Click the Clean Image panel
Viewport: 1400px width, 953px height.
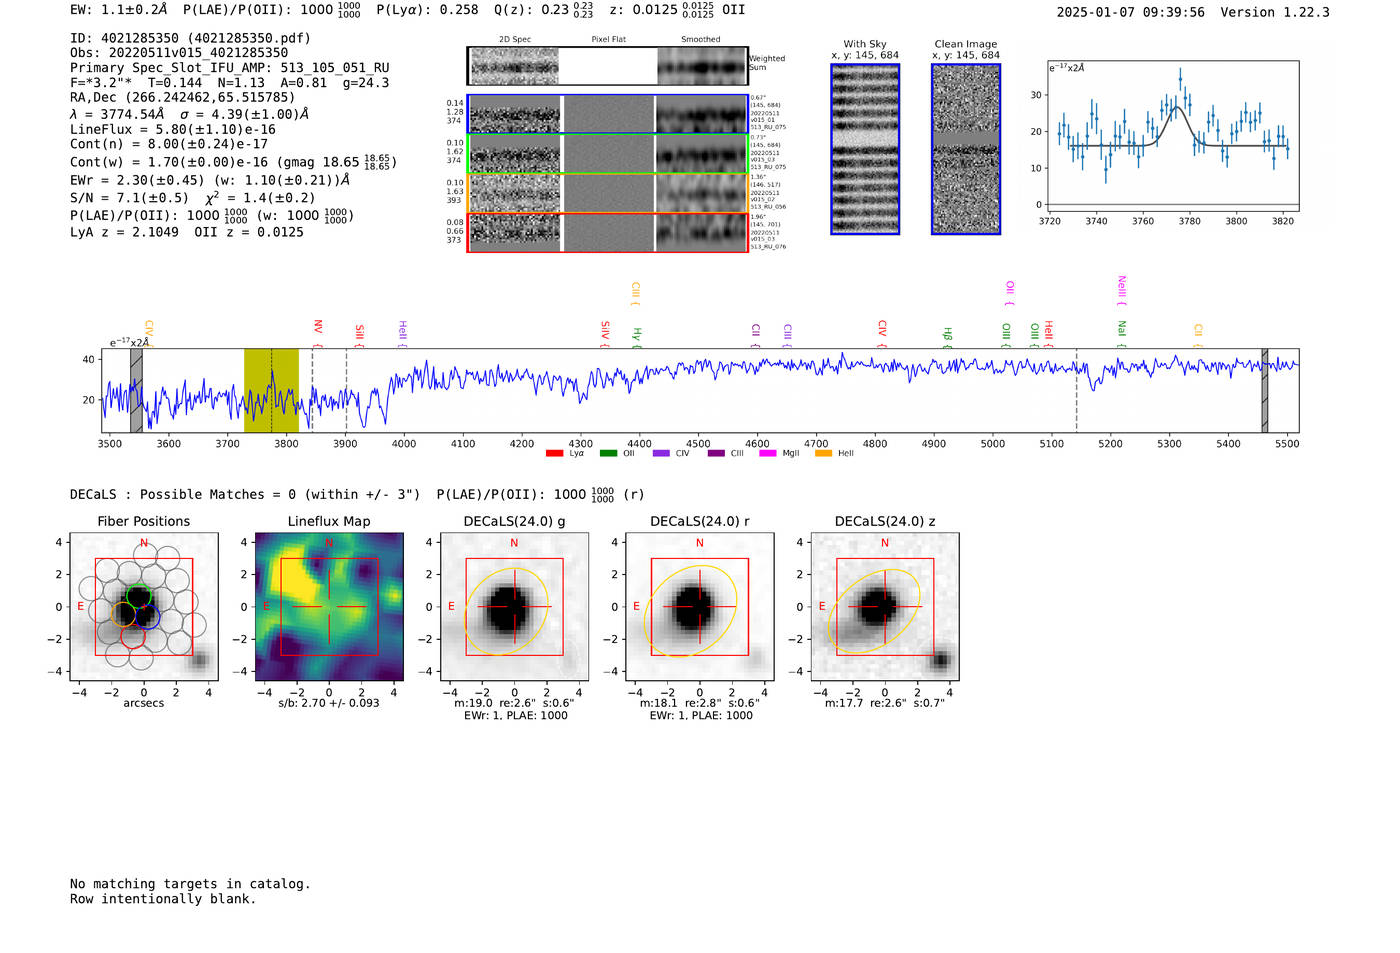[966, 149]
